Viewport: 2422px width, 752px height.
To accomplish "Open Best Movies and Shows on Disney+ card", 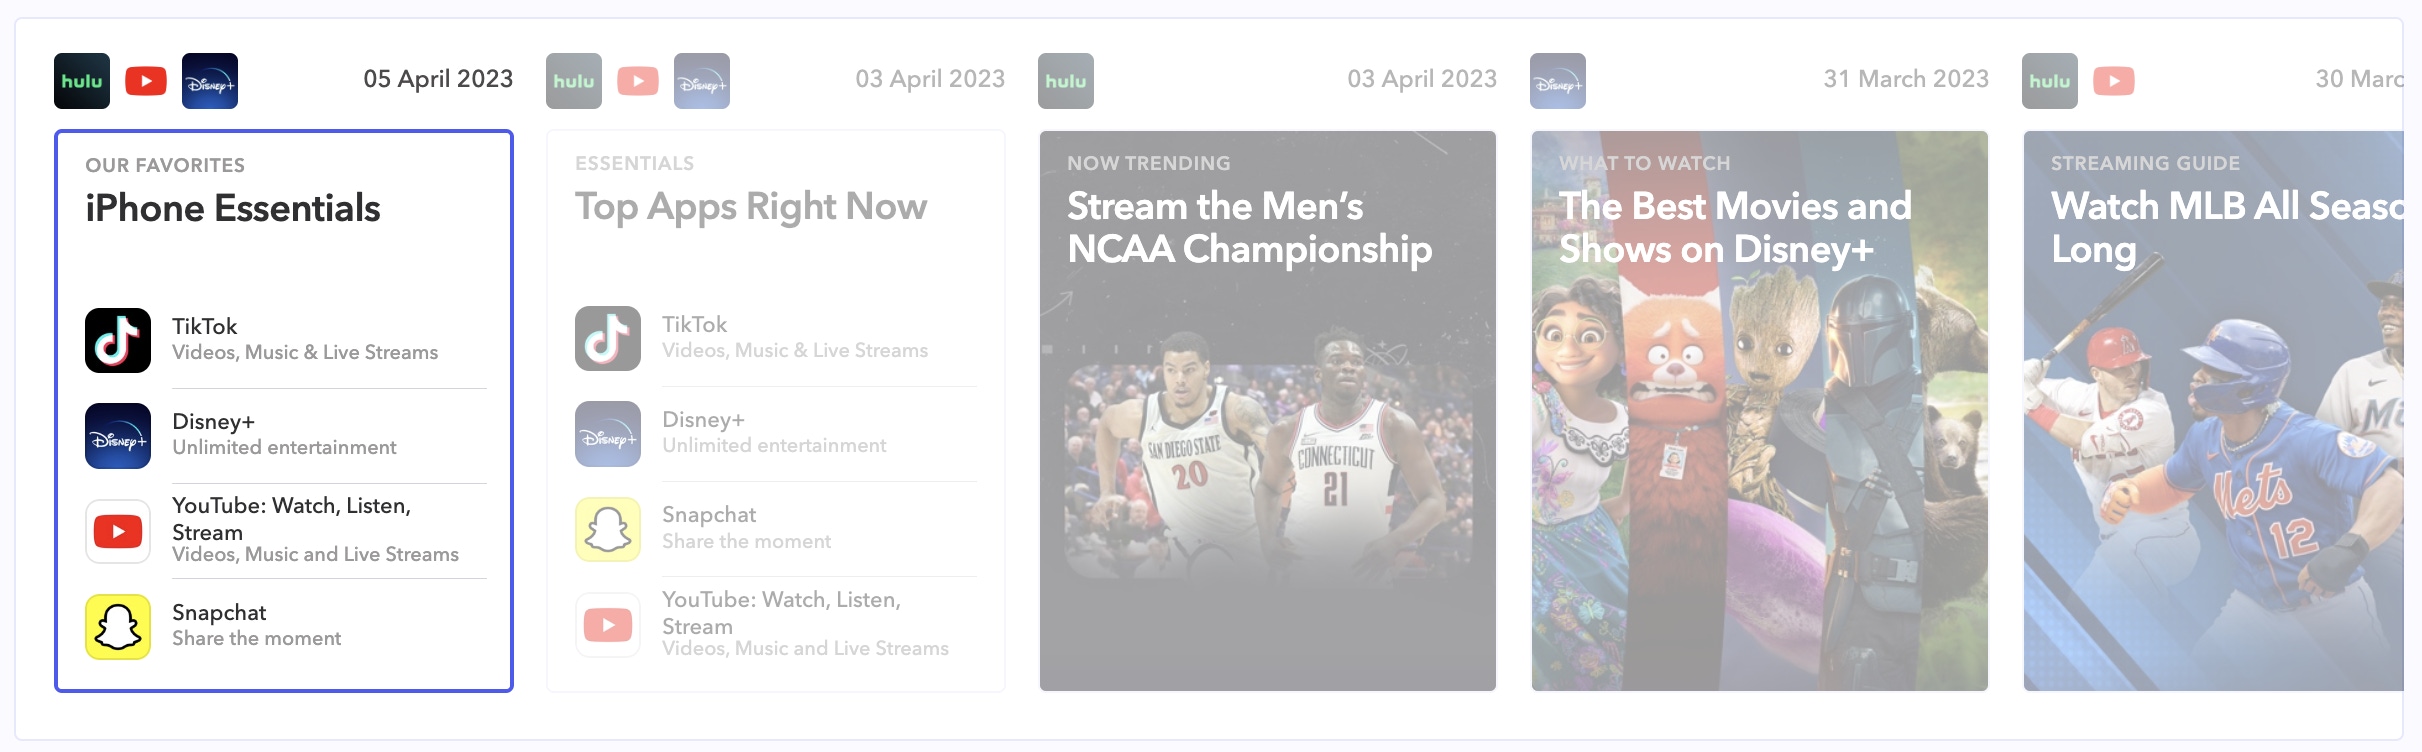I will (1760, 410).
